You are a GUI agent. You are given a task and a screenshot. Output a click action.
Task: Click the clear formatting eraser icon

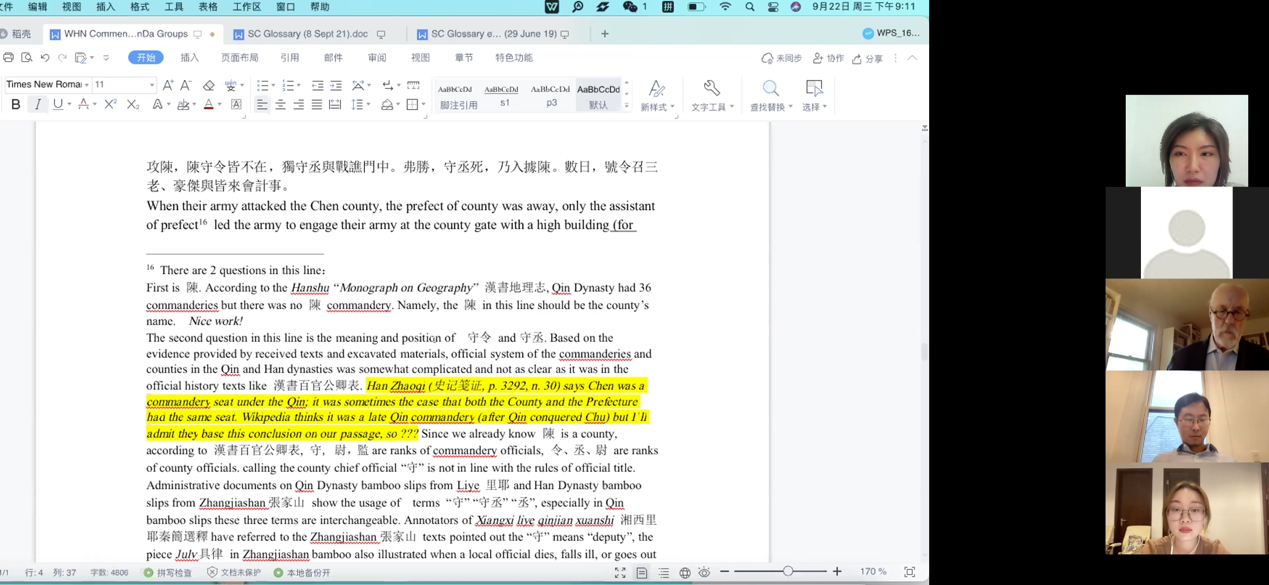pos(208,85)
